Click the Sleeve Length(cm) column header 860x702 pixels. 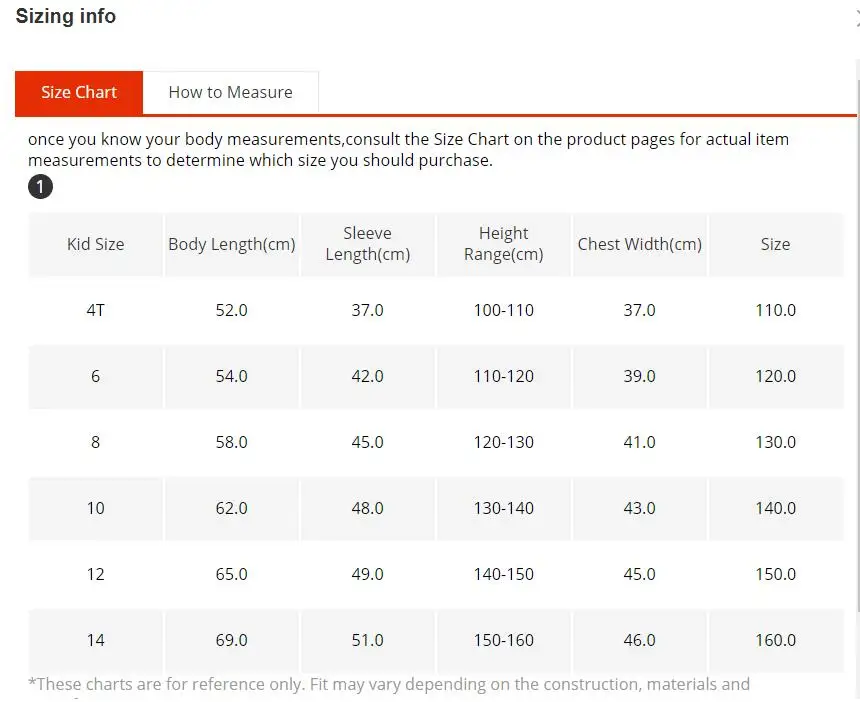(x=367, y=244)
